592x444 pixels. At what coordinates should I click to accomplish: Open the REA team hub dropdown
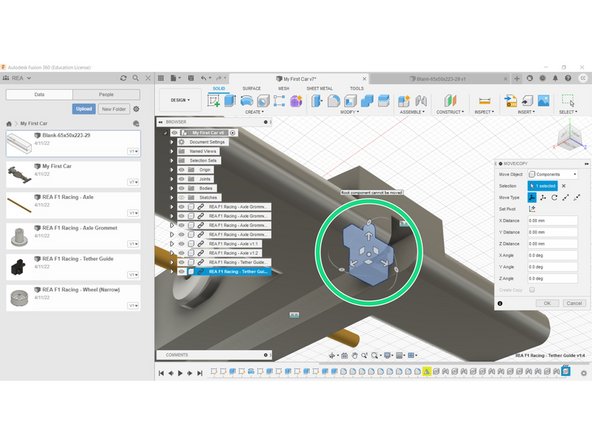tap(17, 78)
